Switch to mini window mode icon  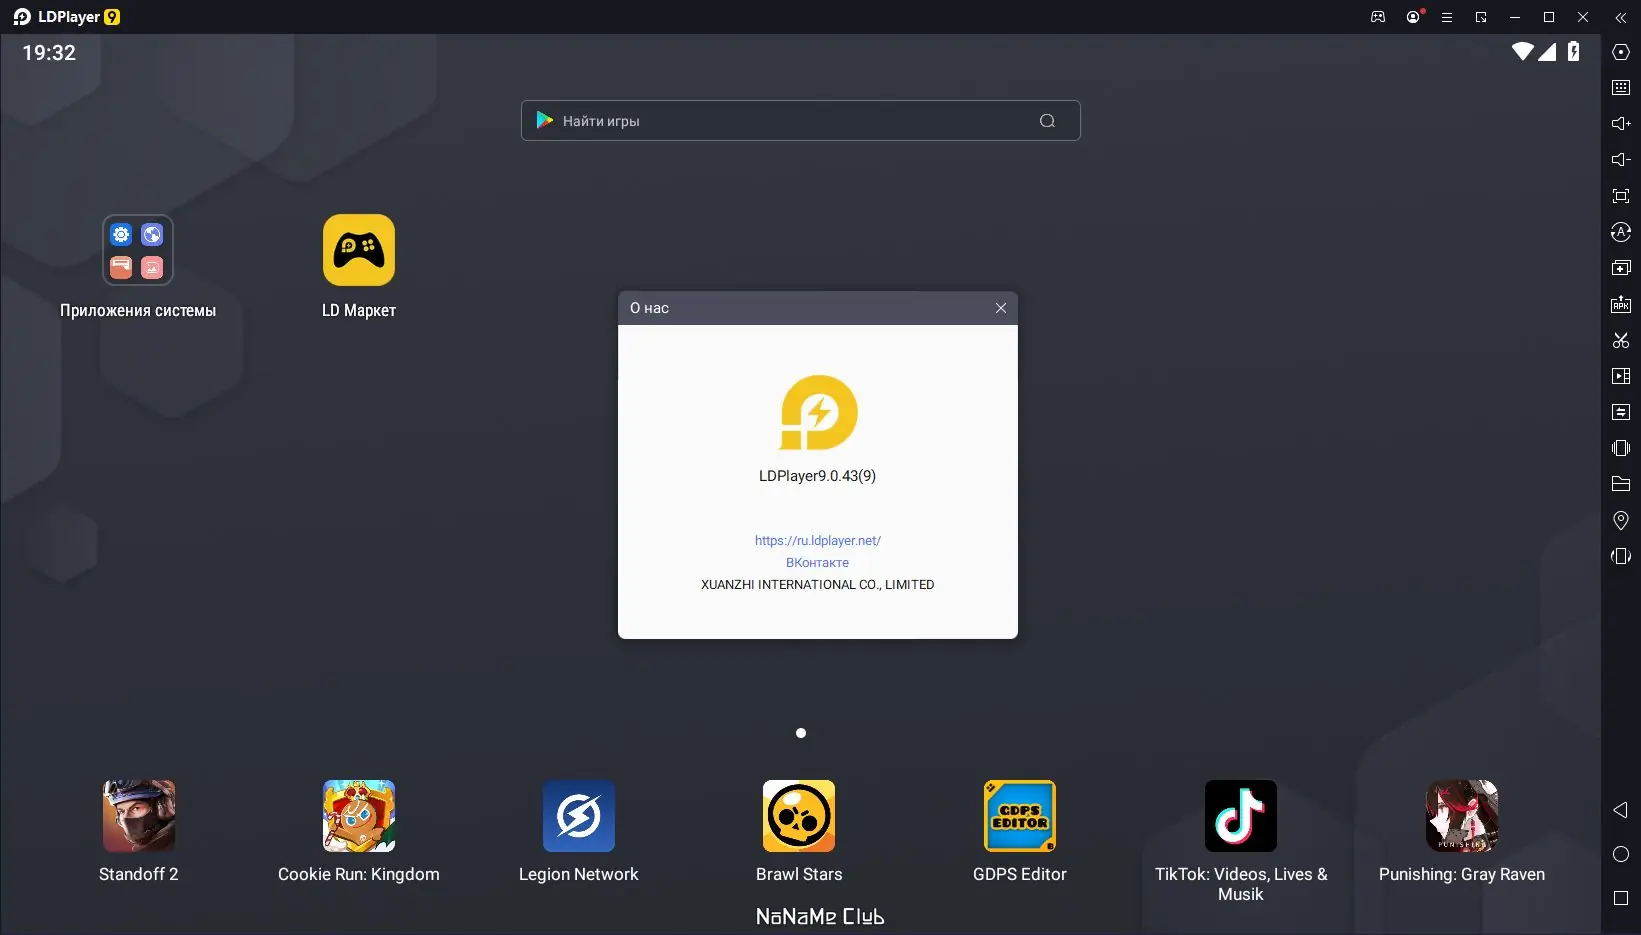pos(1481,17)
